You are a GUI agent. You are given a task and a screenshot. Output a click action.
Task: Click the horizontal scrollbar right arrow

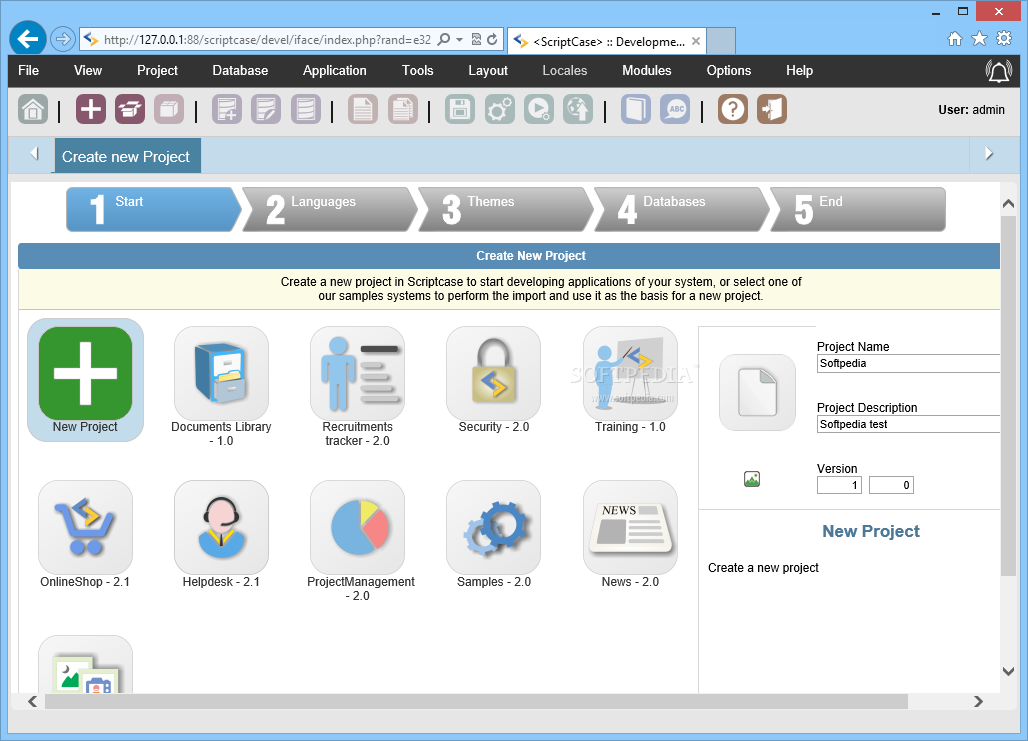pyautogui.click(x=978, y=702)
